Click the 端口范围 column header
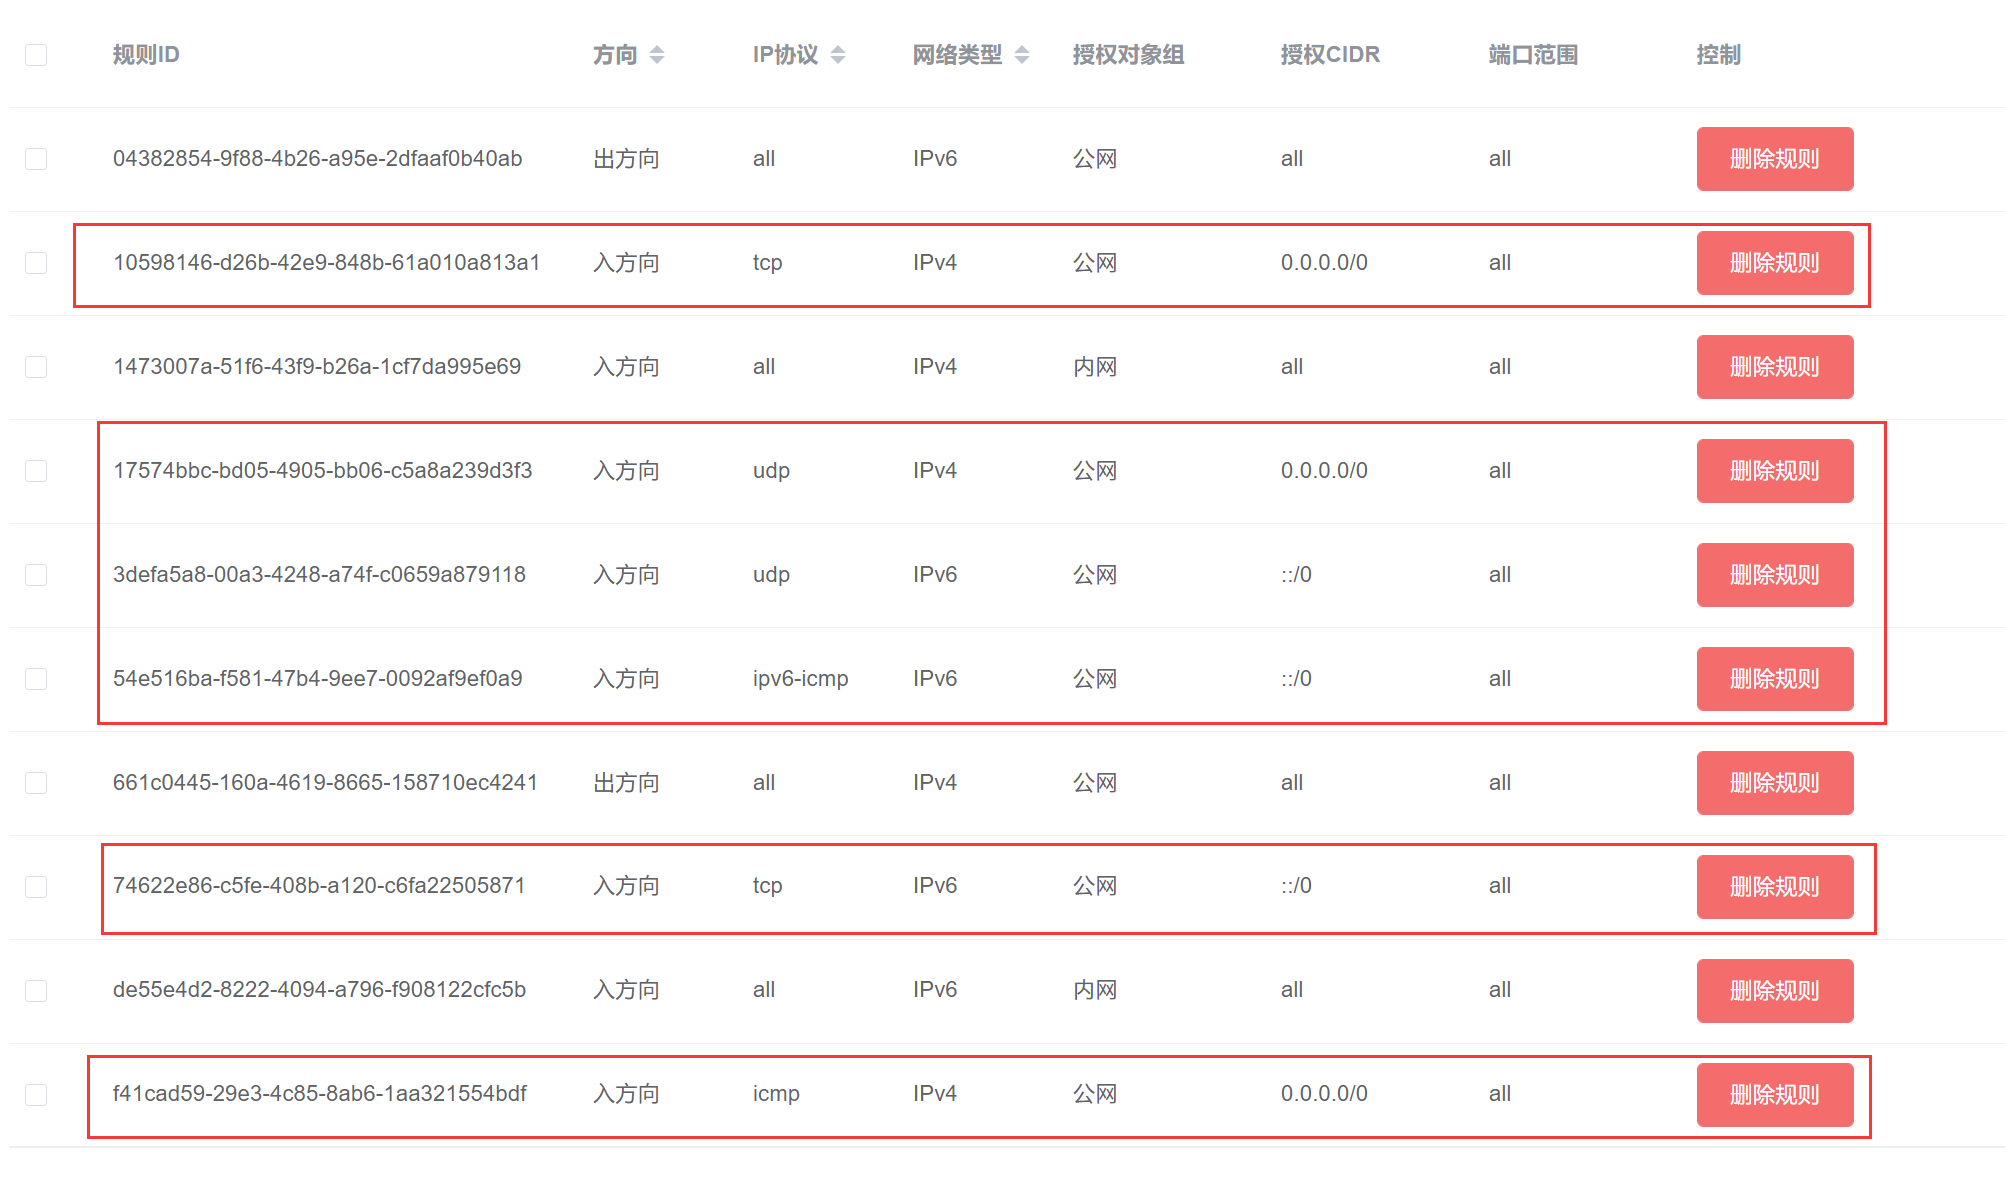The height and width of the screenshot is (1184, 2005). (1532, 55)
